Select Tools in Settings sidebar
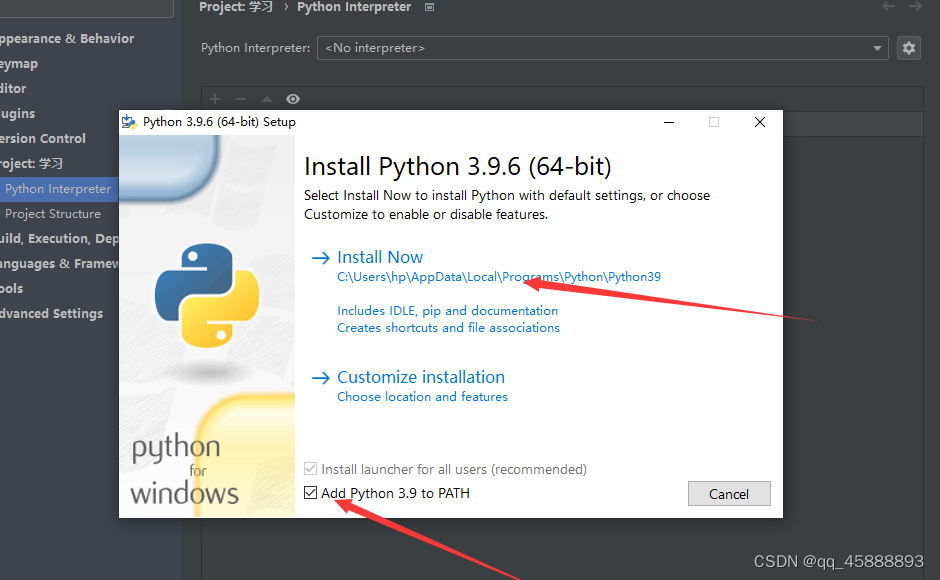Image resolution: width=940 pixels, height=580 pixels. pos(11,289)
